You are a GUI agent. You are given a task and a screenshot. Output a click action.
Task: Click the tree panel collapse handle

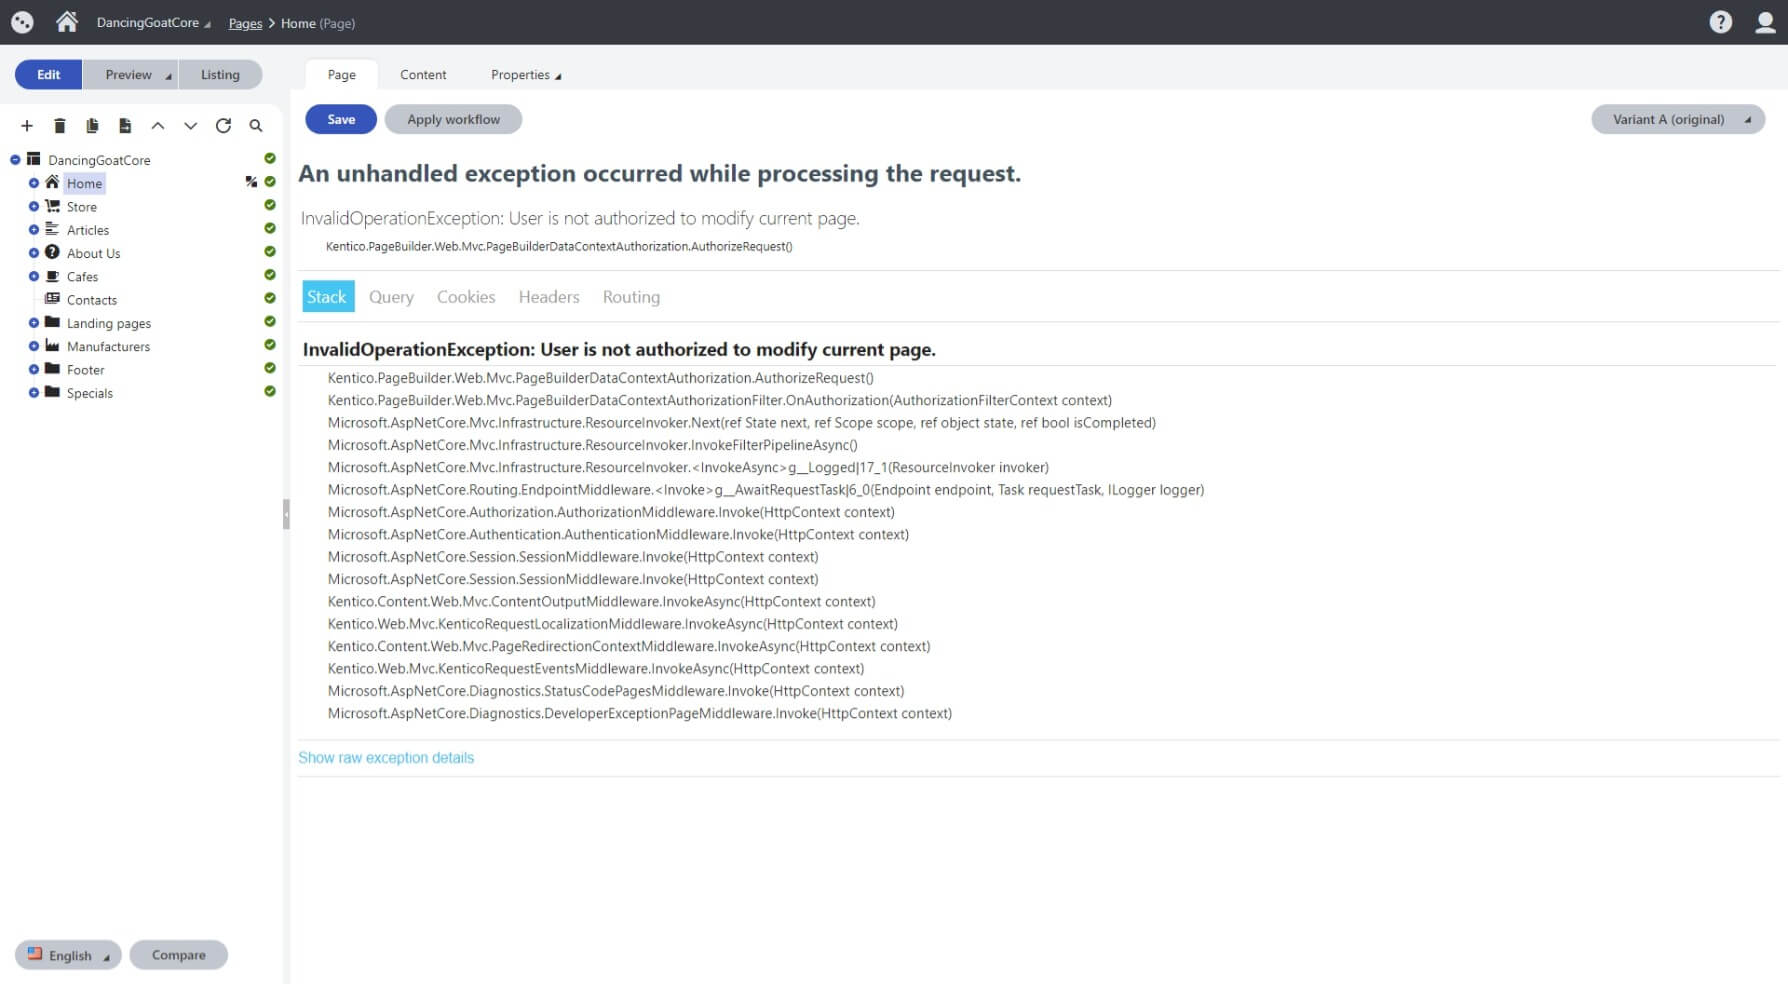(x=286, y=514)
